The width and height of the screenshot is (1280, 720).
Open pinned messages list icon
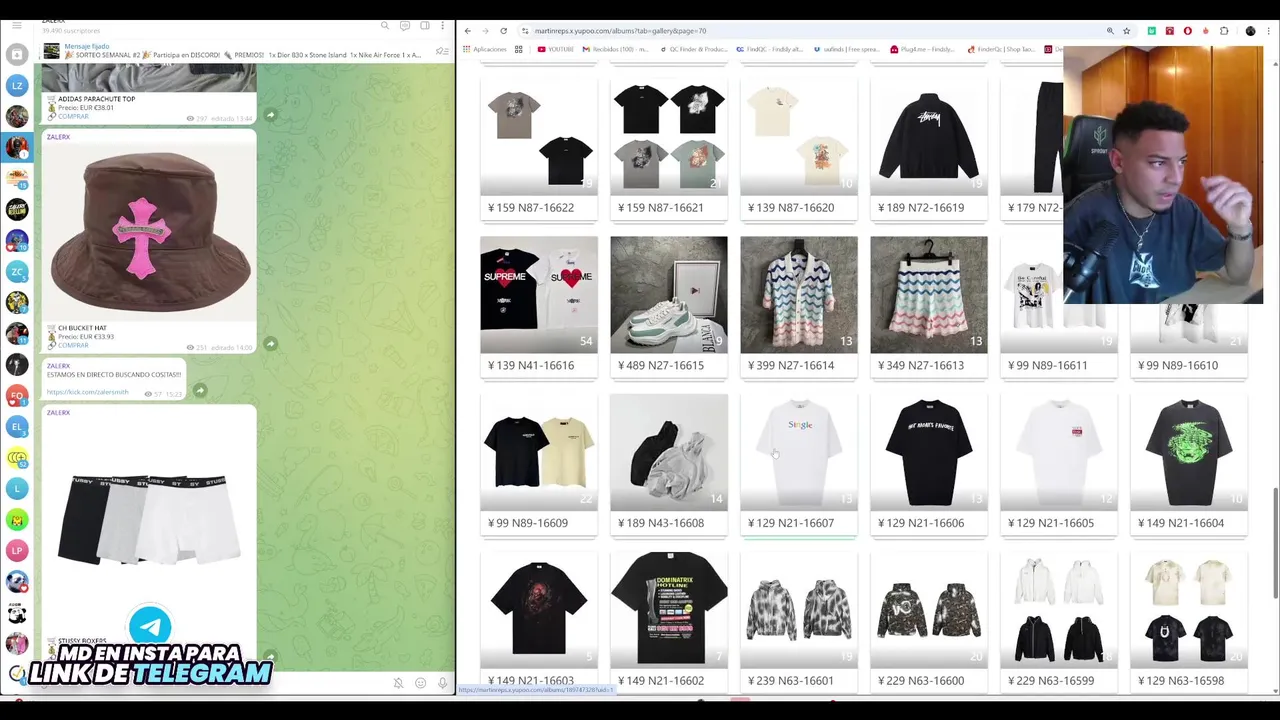(x=440, y=51)
